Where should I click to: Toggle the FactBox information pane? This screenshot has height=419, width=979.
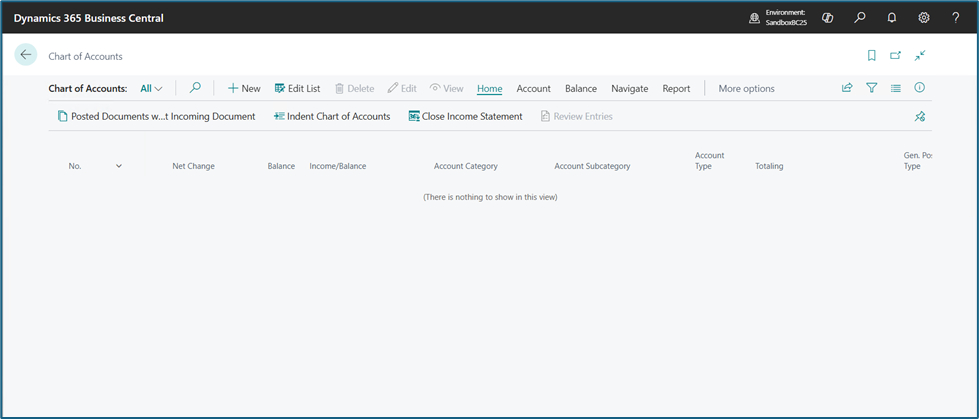[x=920, y=88]
